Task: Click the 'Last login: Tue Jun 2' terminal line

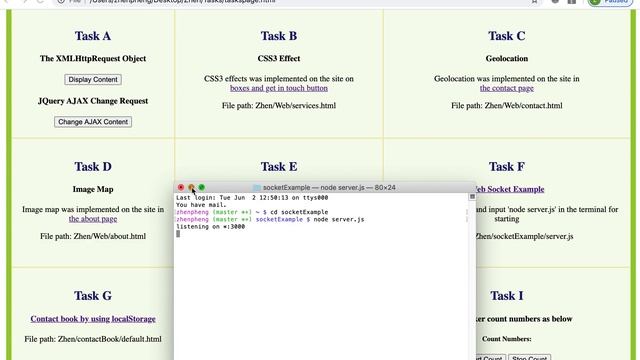Action: (x=252, y=198)
